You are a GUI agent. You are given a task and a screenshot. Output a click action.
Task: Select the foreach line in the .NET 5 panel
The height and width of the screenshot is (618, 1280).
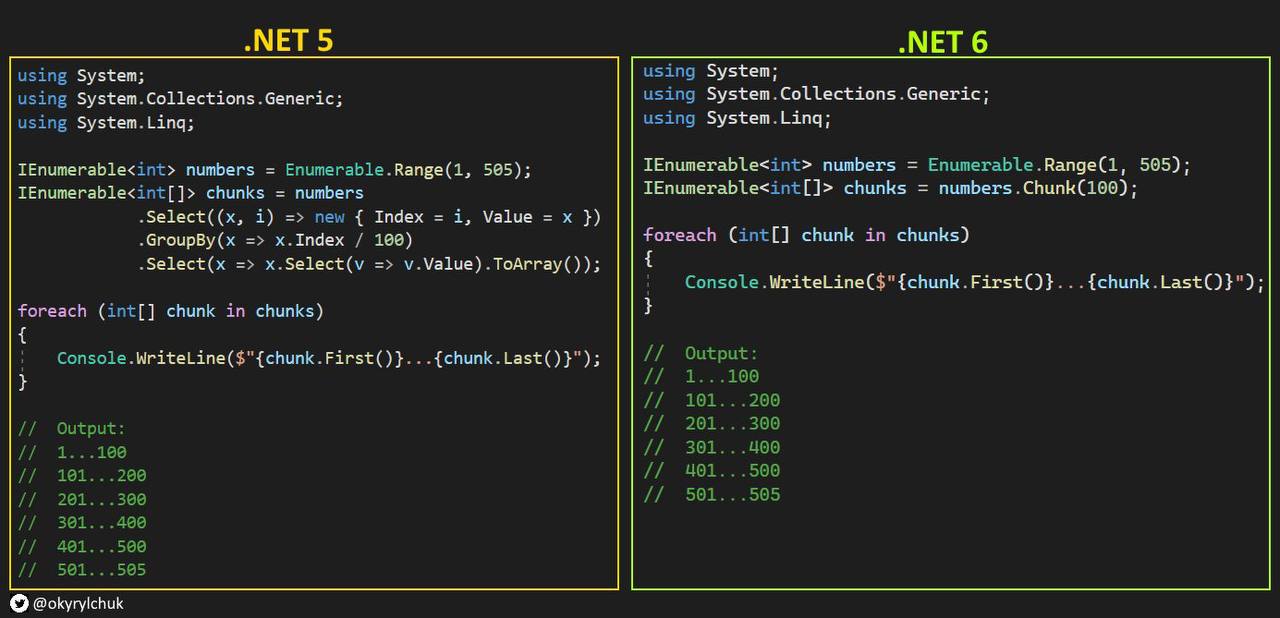pos(170,311)
